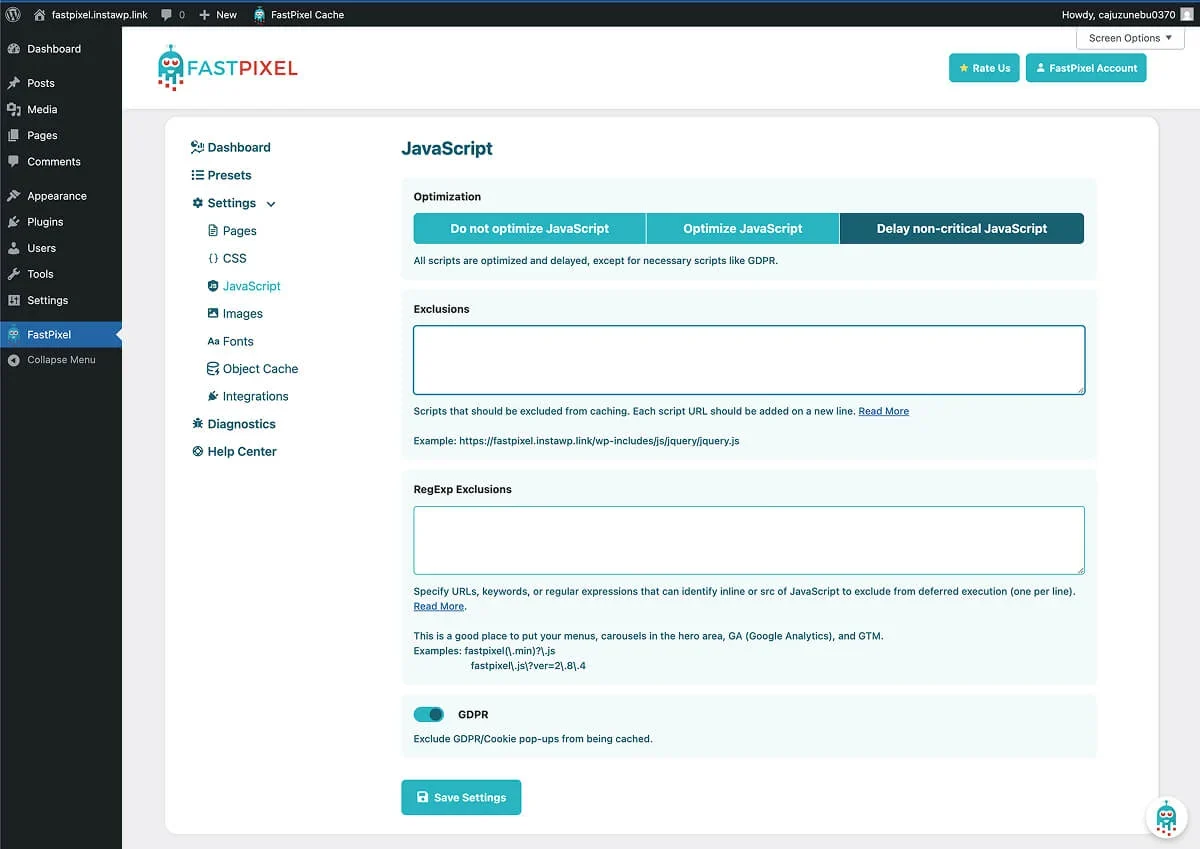This screenshot has height=849, width=1200.
Task: Open the Integrations settings tab
Action: [x=247, y=396]
